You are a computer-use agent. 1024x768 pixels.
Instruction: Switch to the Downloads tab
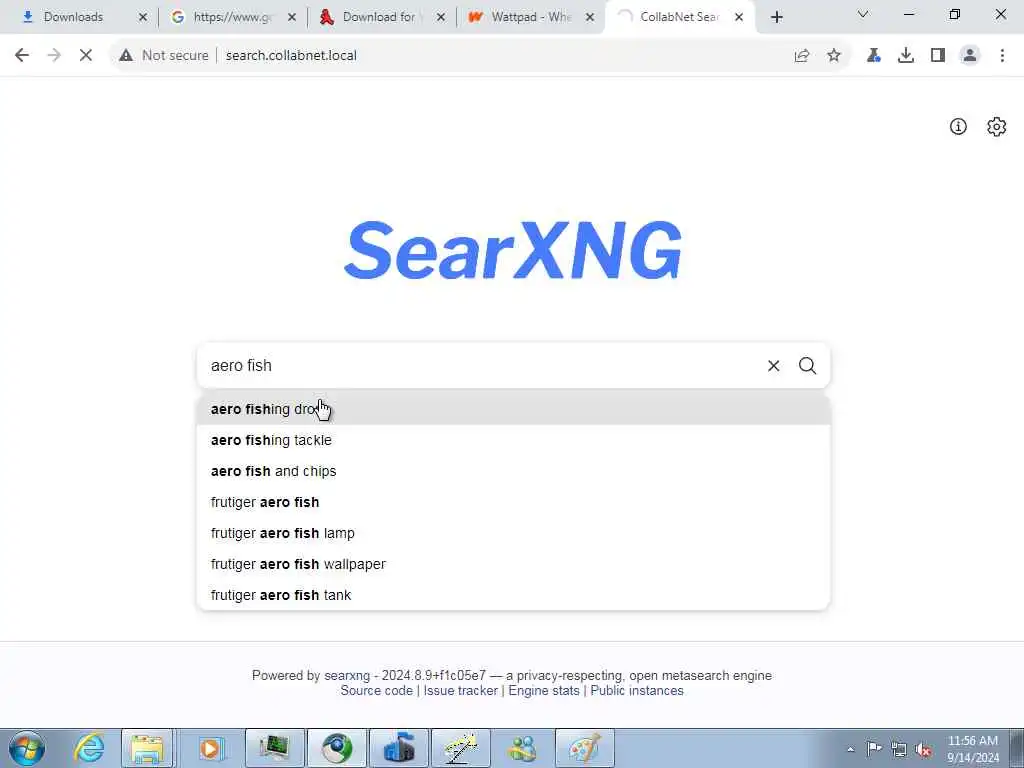(73, 17)
